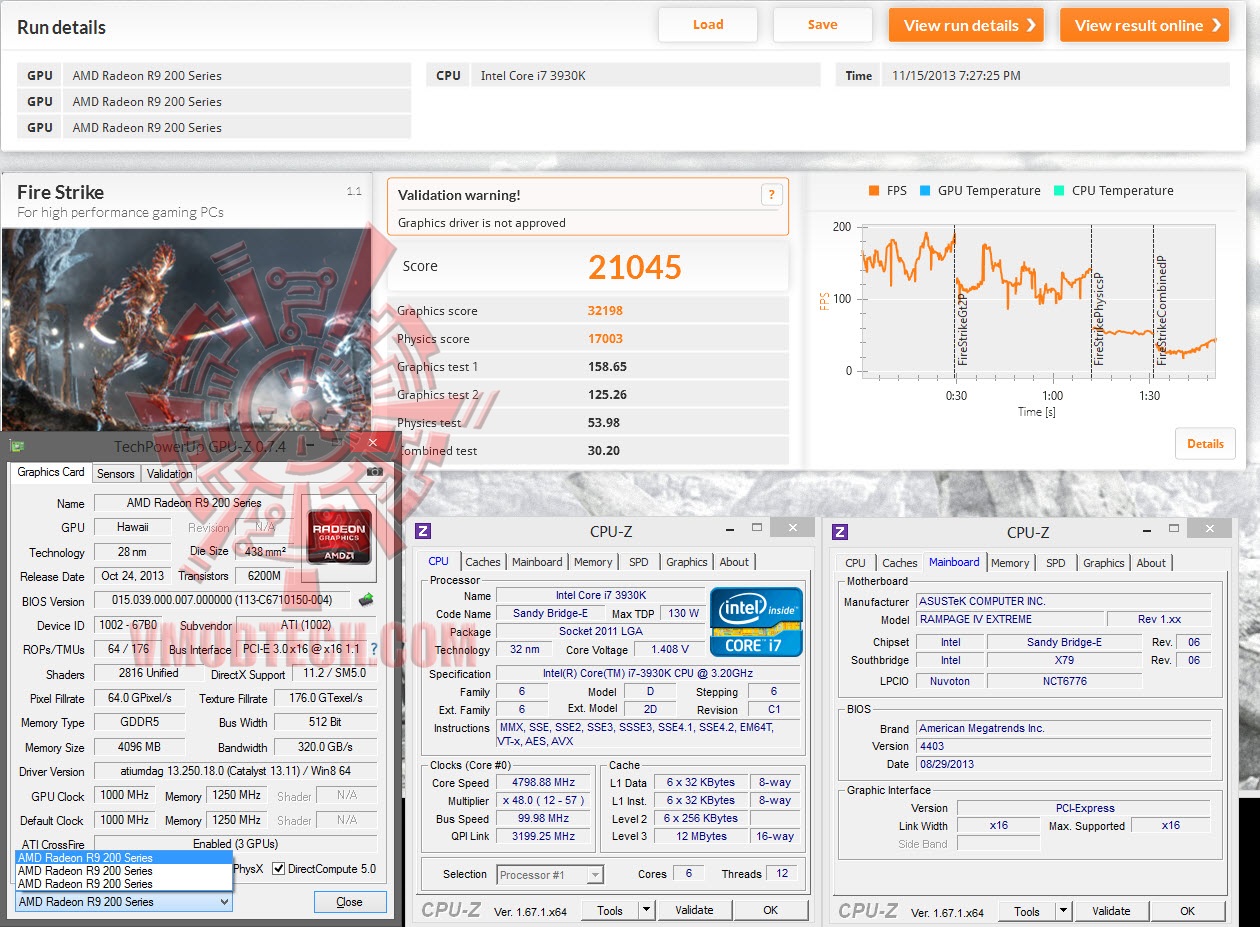The image size is (1260, 927).
Task: Select the Graphics Card tab in GPU-Z
Action: [51, 472]
